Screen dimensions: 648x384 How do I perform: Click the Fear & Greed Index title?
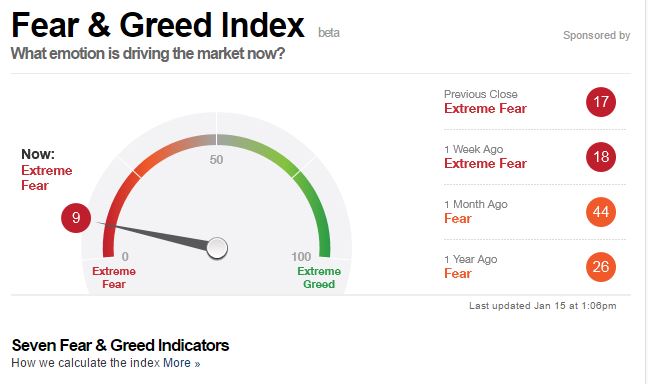click(x=158, y=25)
